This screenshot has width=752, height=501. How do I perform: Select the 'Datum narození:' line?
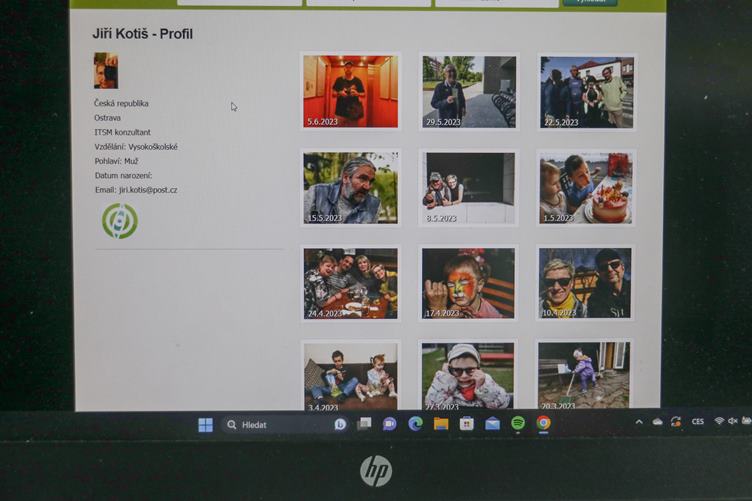pos(123,175)
